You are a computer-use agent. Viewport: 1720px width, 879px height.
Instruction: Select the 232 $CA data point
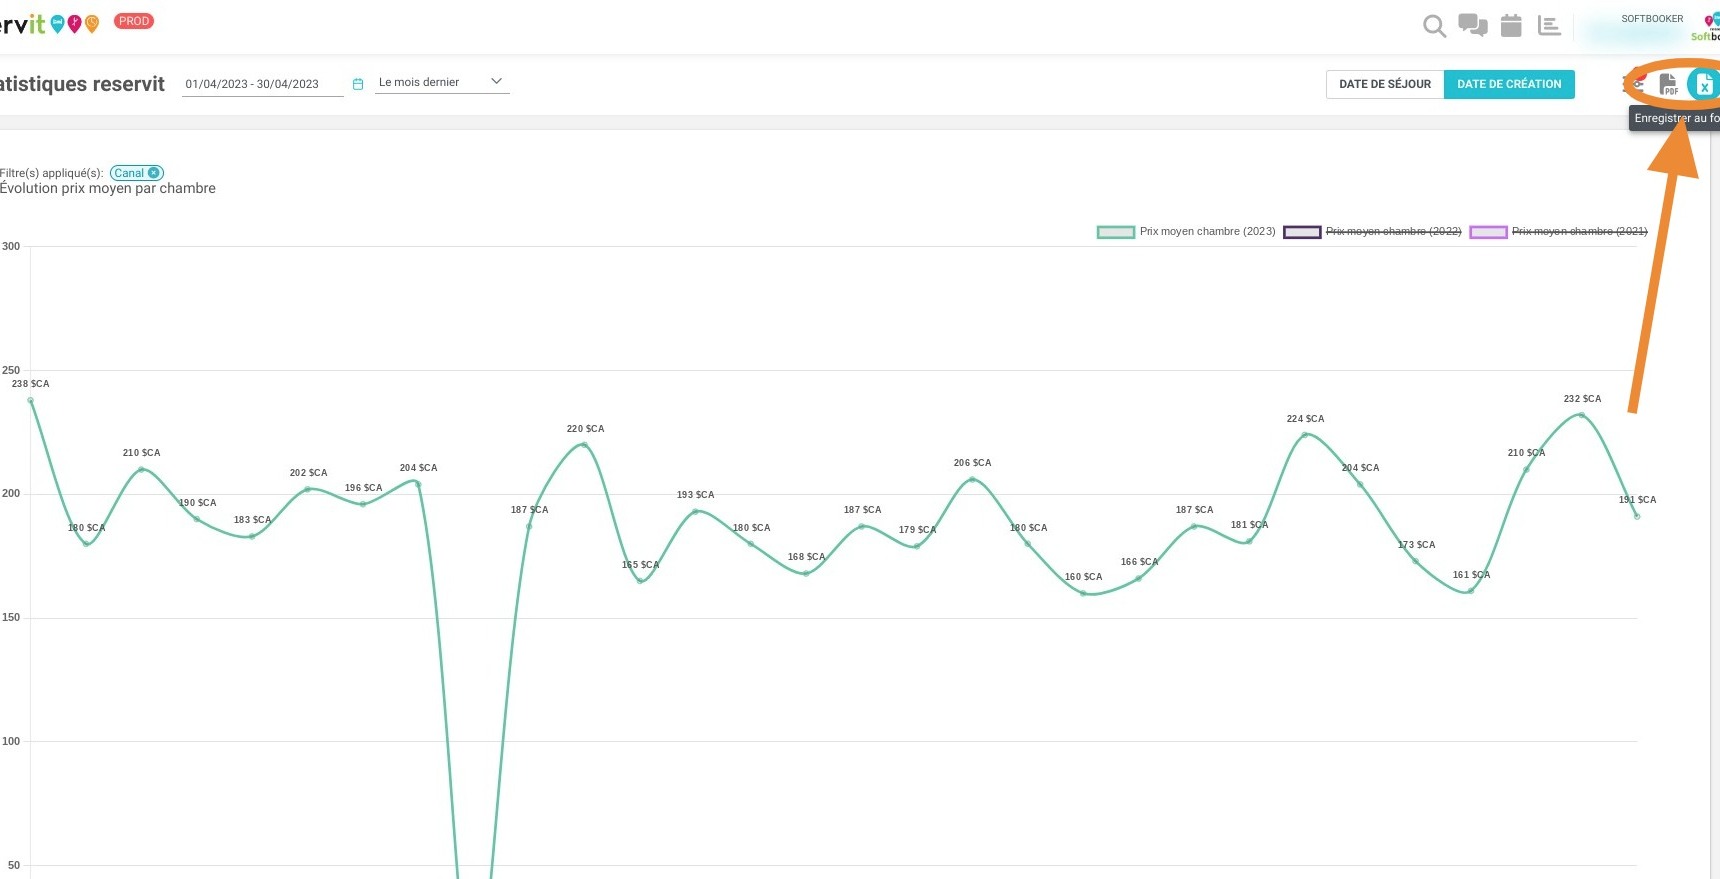[1581, 414]
